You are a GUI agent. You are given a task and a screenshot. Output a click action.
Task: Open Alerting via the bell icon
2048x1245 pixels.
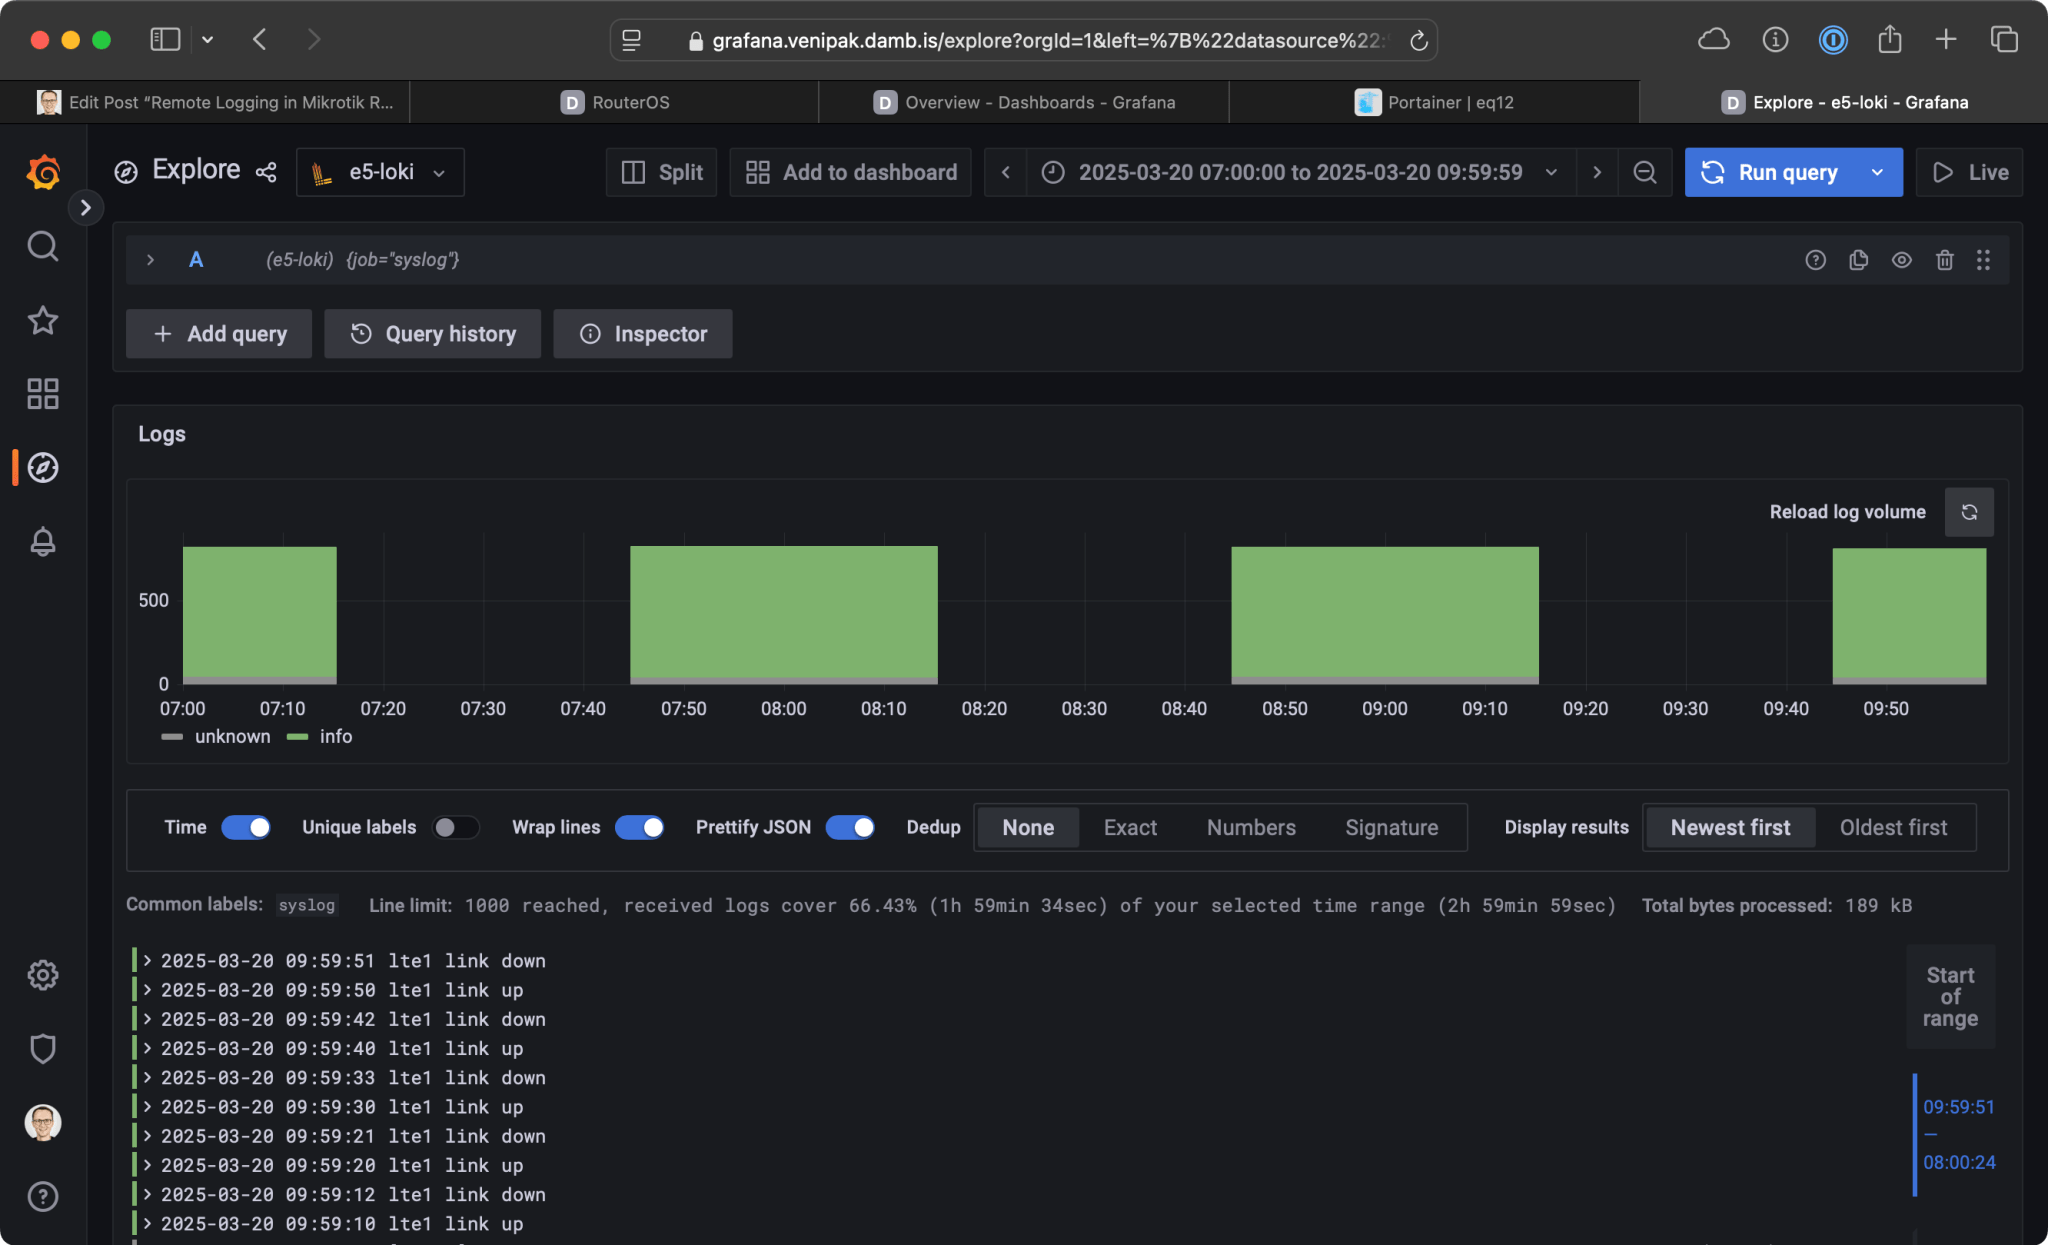[42, 542]
